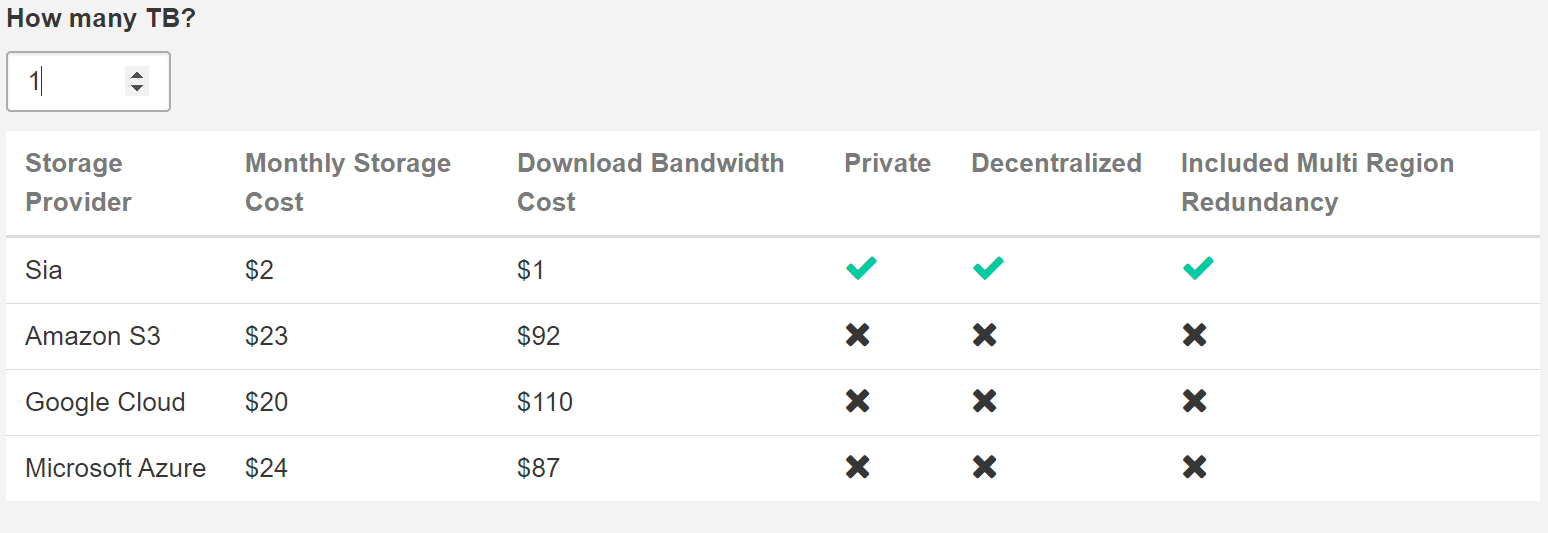1548x533 pixels.
Task: Click the Sia Decentralized green checkmark
Action: point(988,268)
